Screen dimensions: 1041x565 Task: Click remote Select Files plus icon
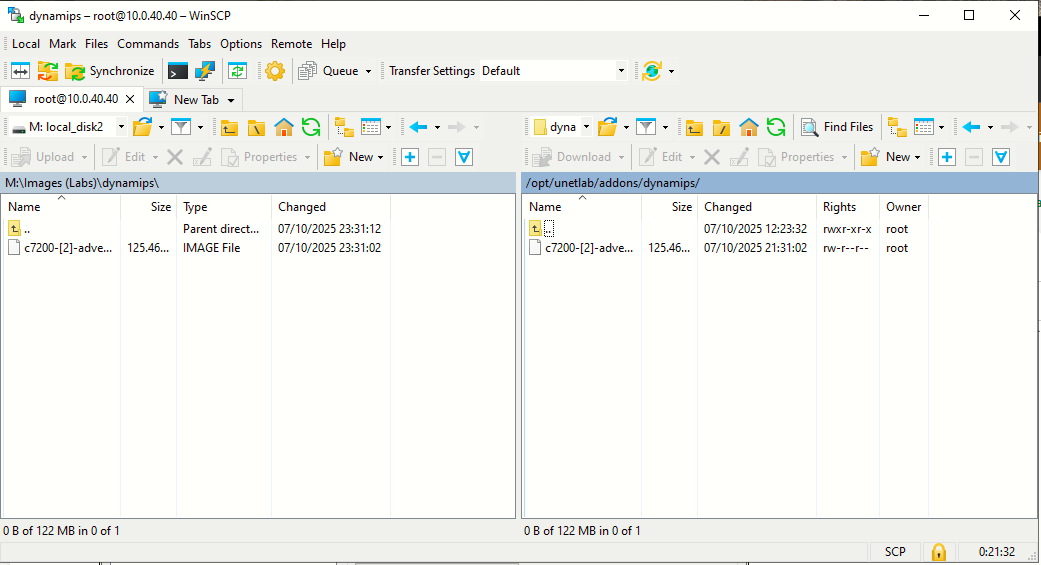coord(947,157)
